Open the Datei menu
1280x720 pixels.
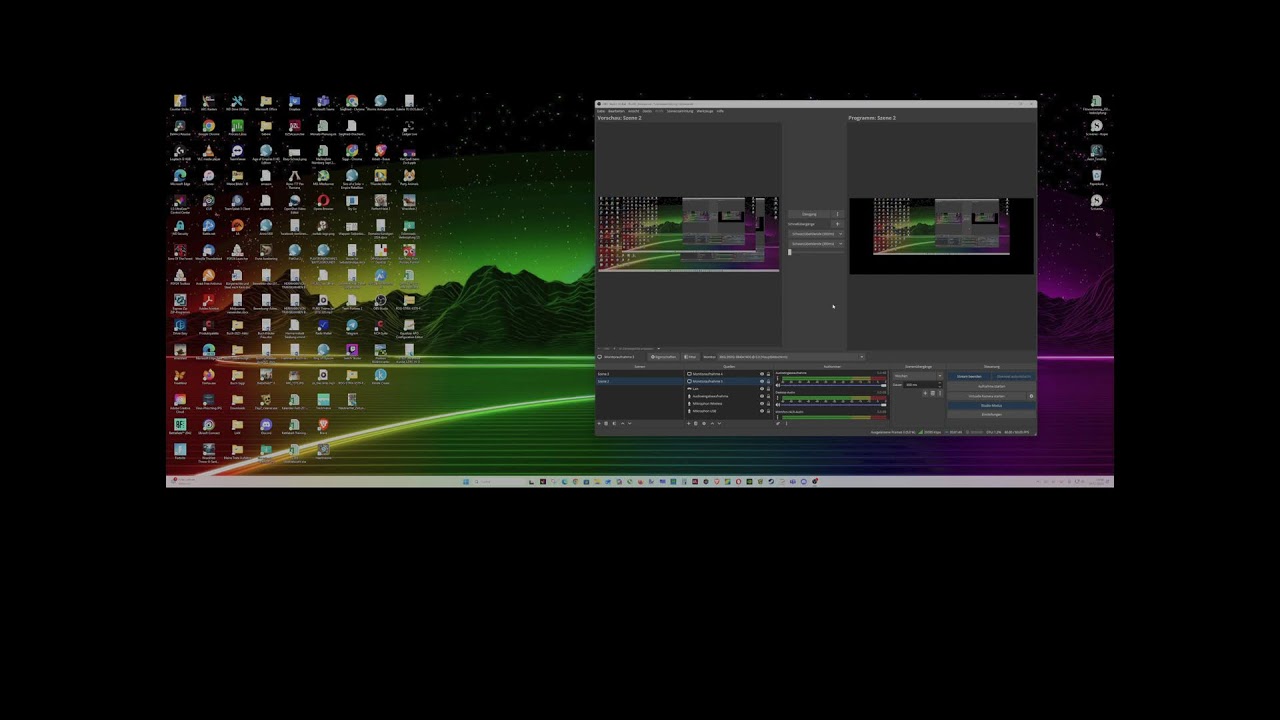point(600,111)
